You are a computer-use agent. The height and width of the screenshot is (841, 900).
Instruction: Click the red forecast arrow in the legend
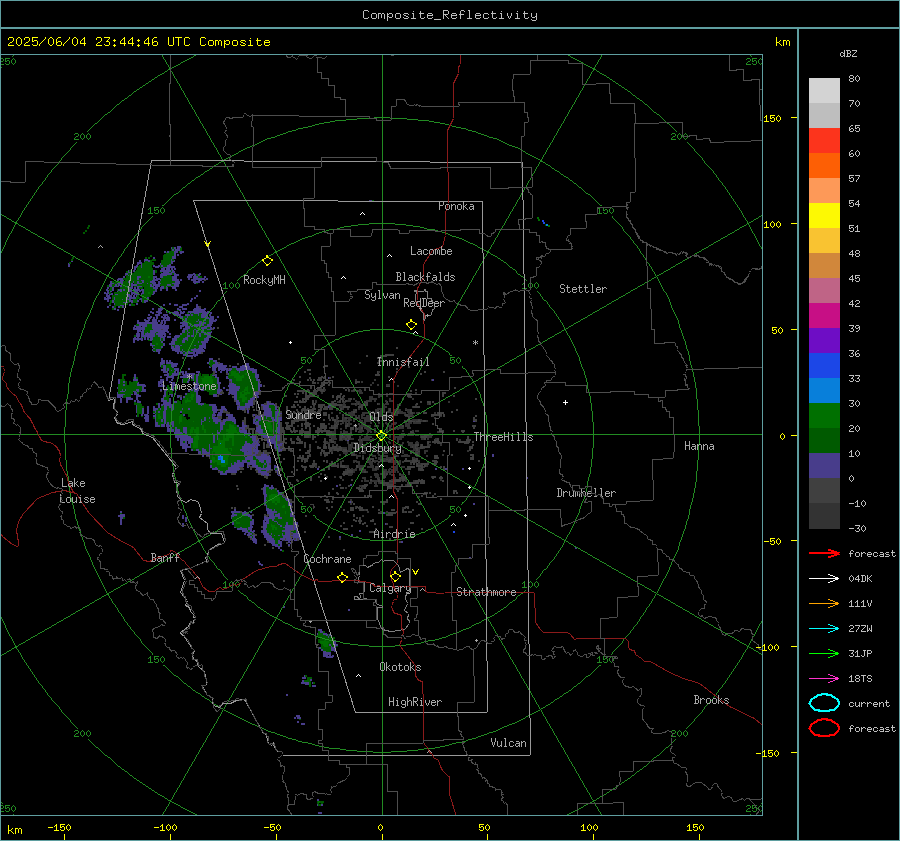point(824,553)
